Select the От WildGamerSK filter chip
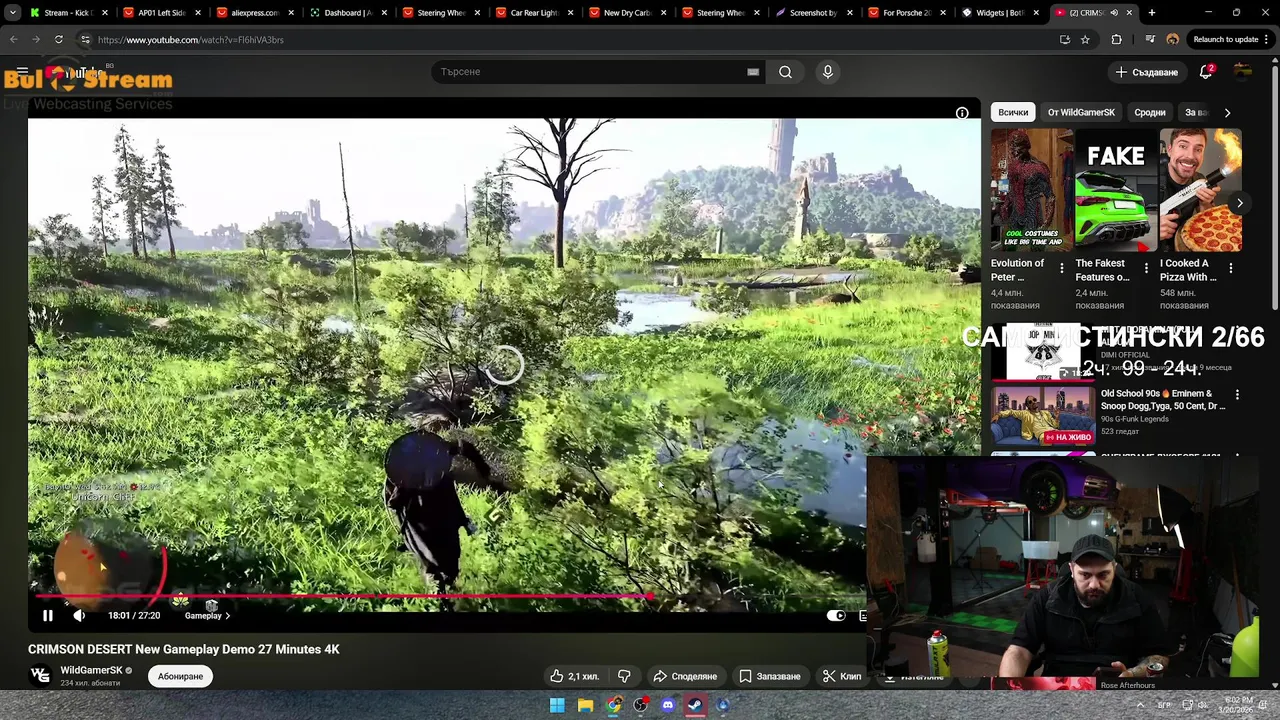The width and height of the screenshot is (1280, 720). click(1081, 113)
